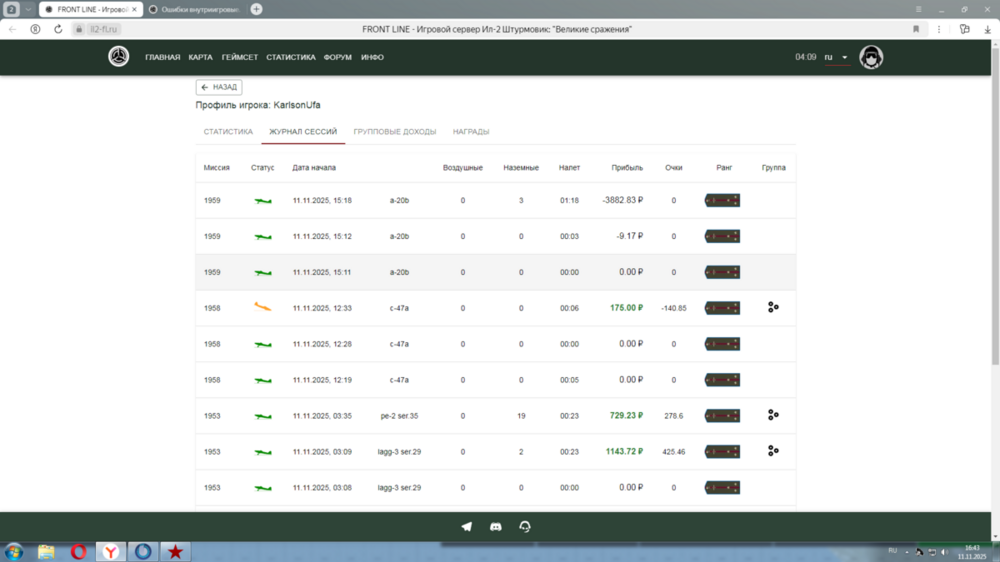
Task: Expand the ru language dropdown
Action: coord(836,57)
